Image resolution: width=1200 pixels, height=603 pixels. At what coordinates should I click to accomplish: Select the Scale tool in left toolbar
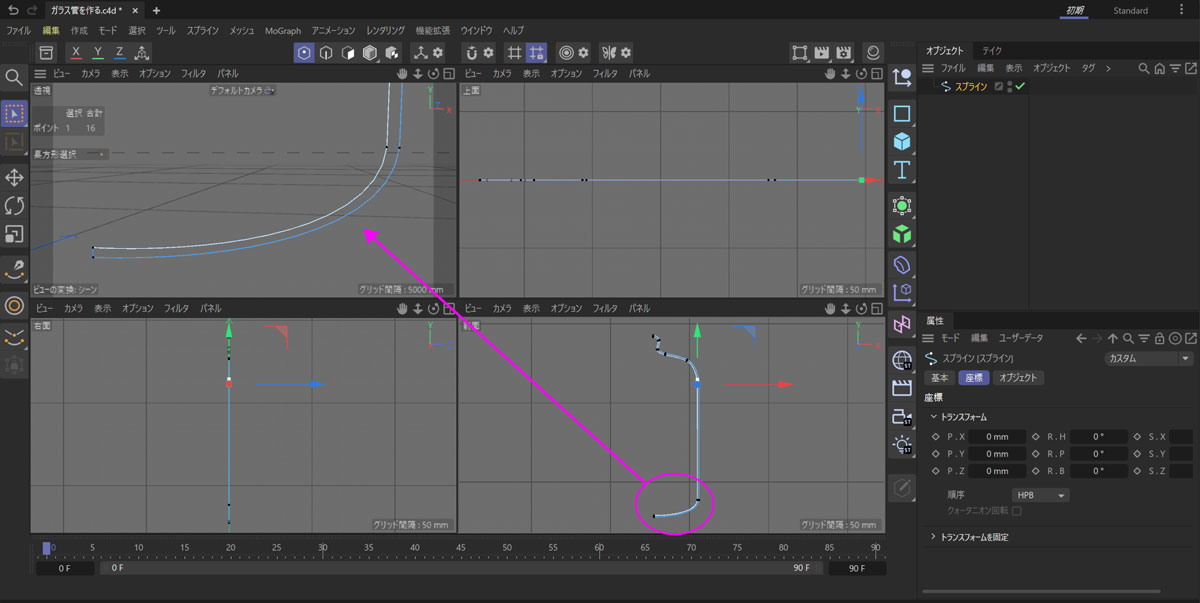coord(15,235)
